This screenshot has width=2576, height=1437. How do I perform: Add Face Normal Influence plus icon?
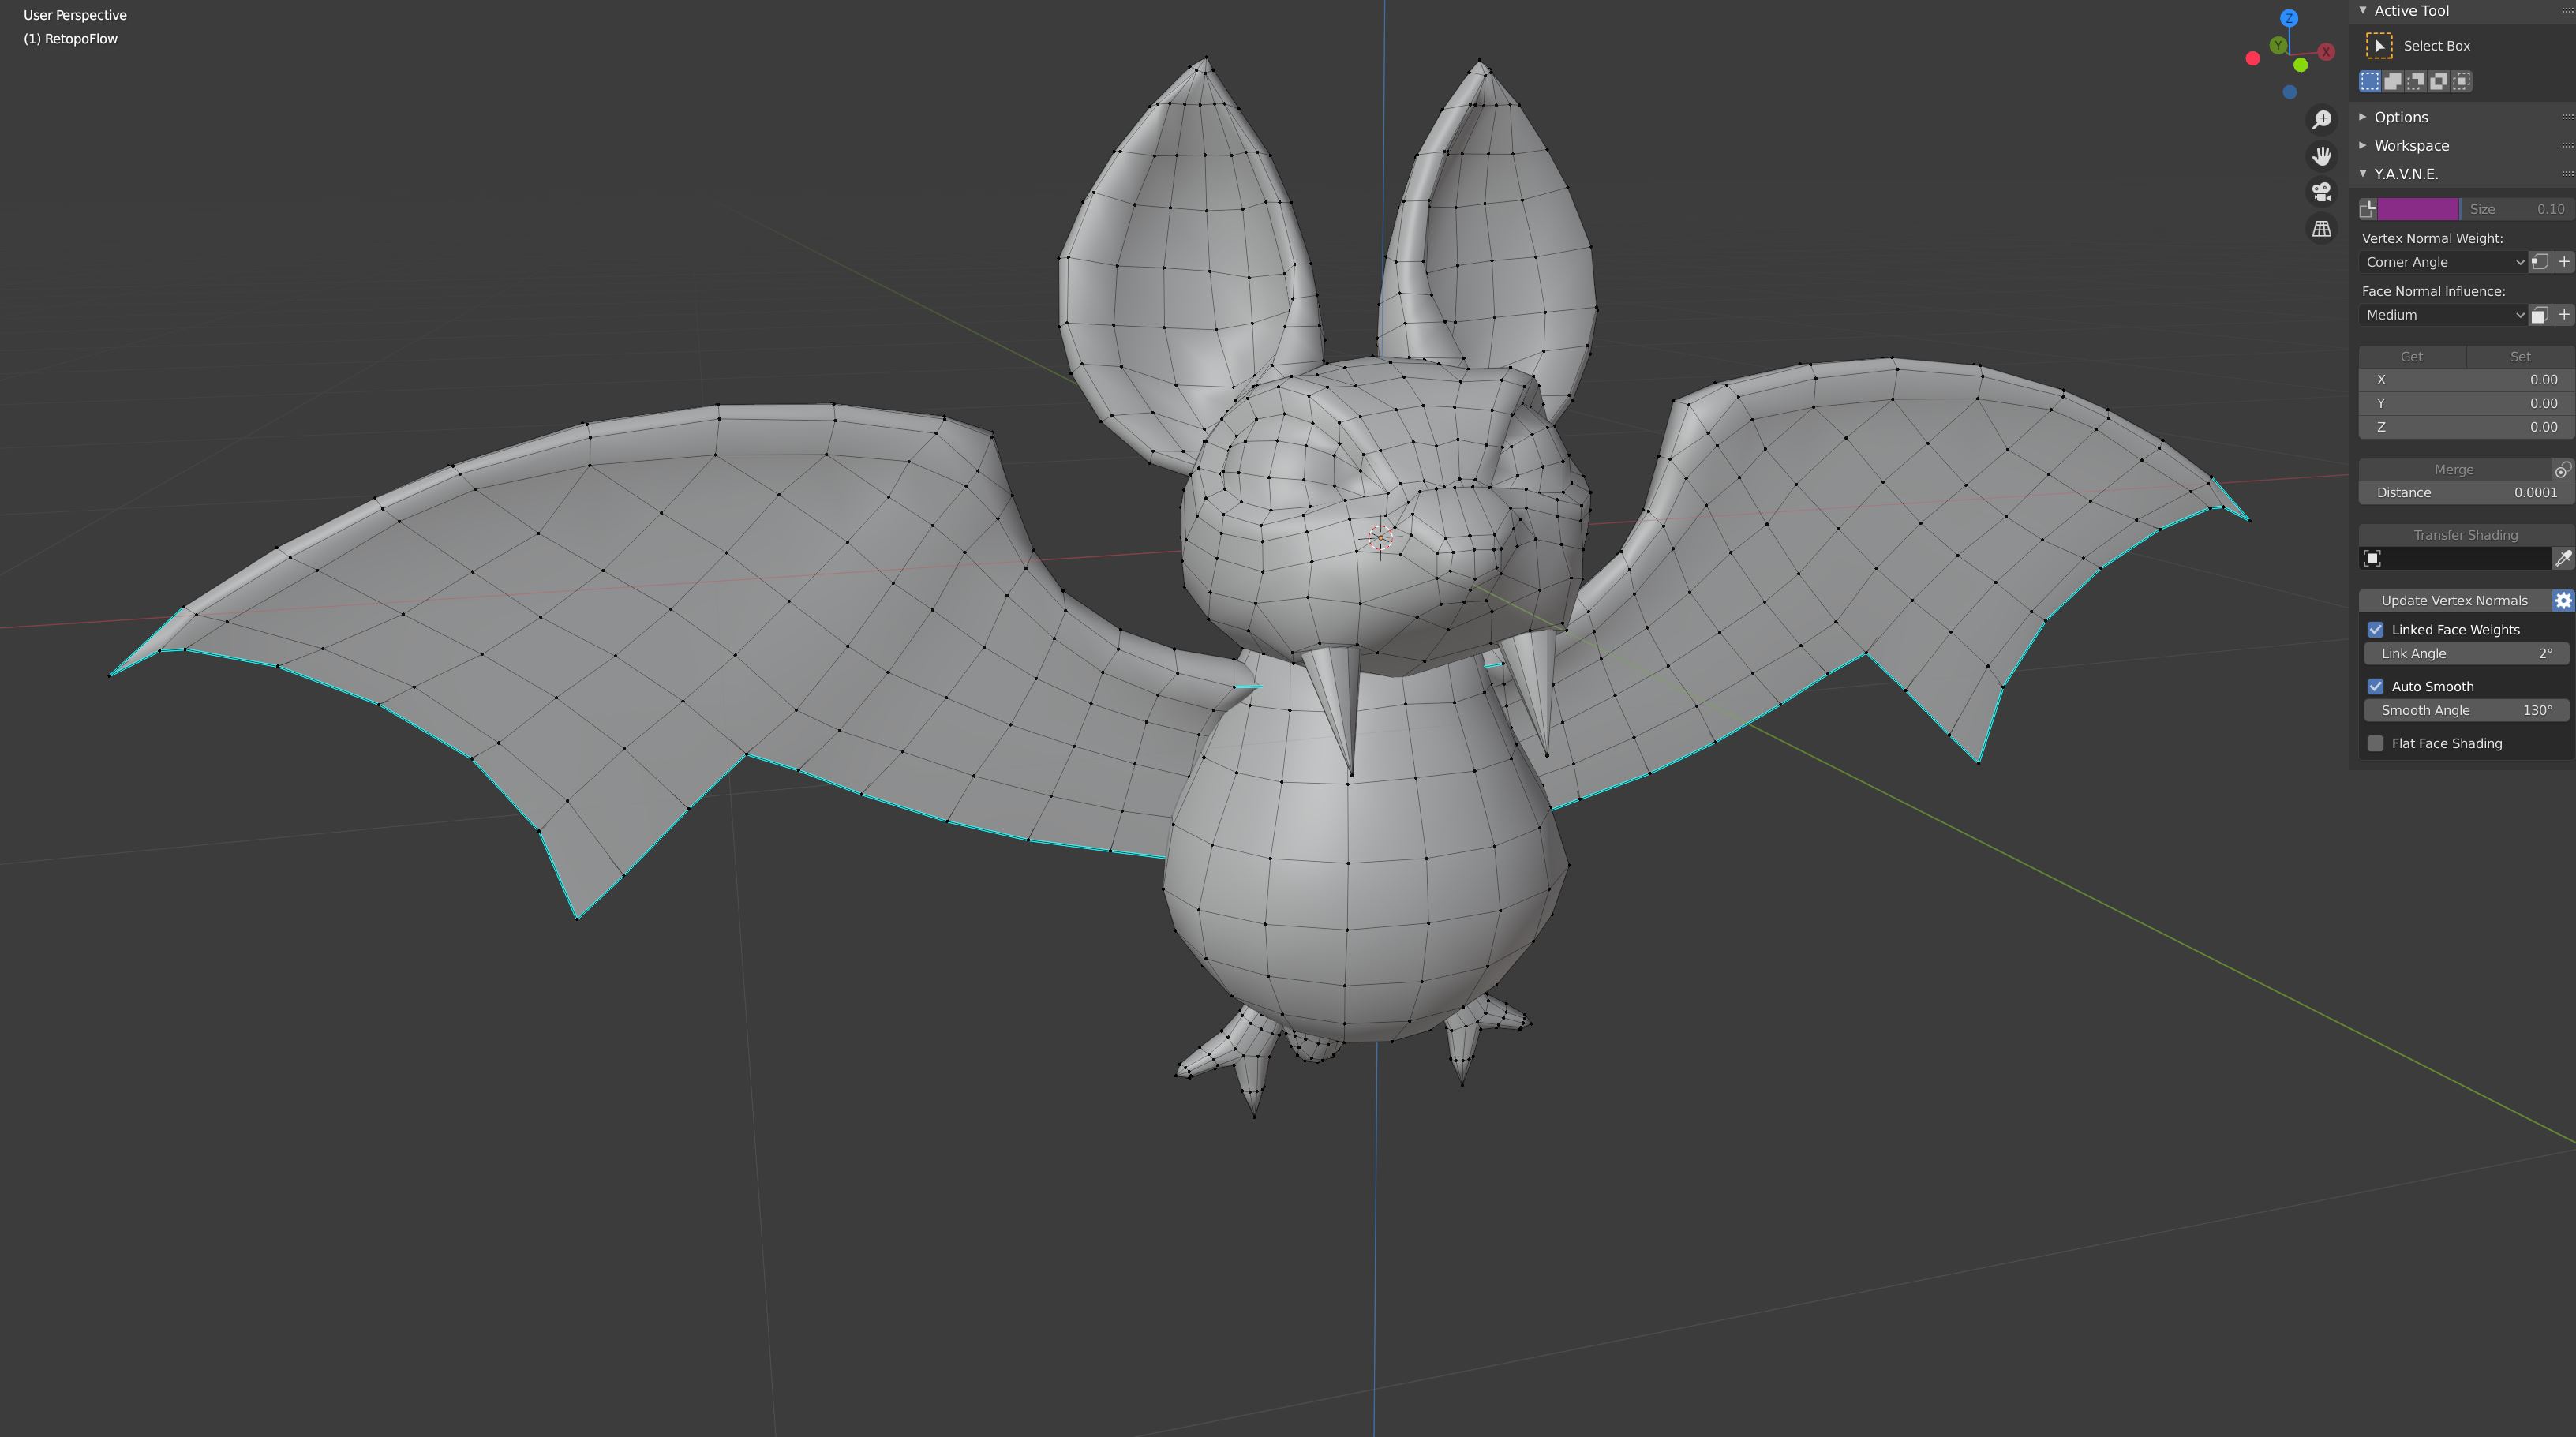[x=2563, y=315]
